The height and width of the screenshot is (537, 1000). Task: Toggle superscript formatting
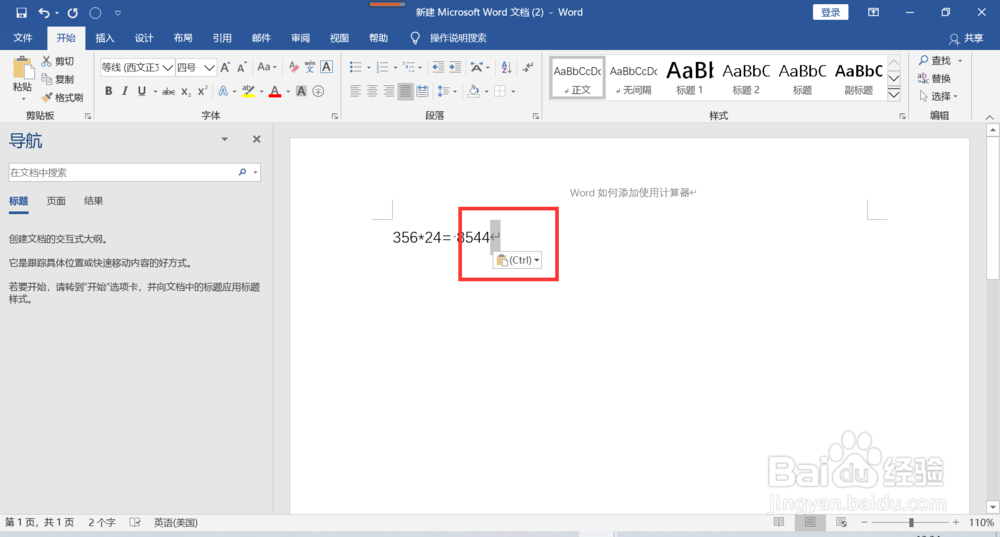coord(202,91)
